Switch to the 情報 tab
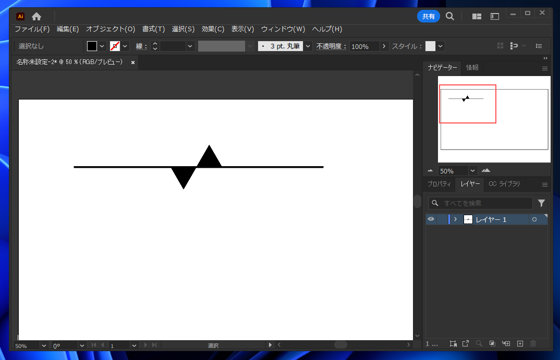Screen dimensions: 560x360 pos(472,68)
